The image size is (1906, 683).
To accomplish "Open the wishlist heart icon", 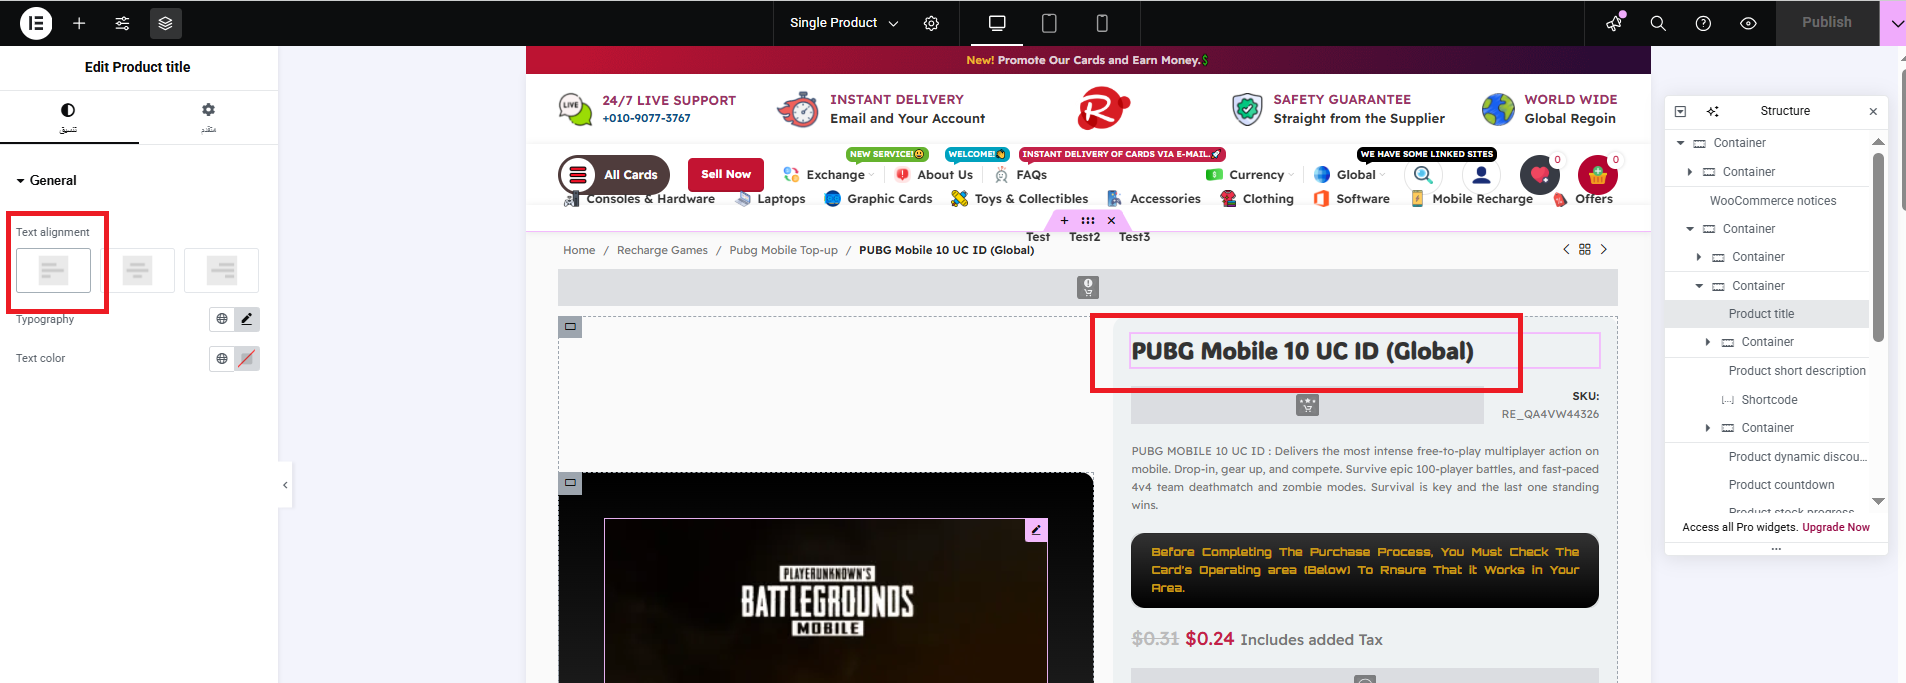I will pos(1540,175).
